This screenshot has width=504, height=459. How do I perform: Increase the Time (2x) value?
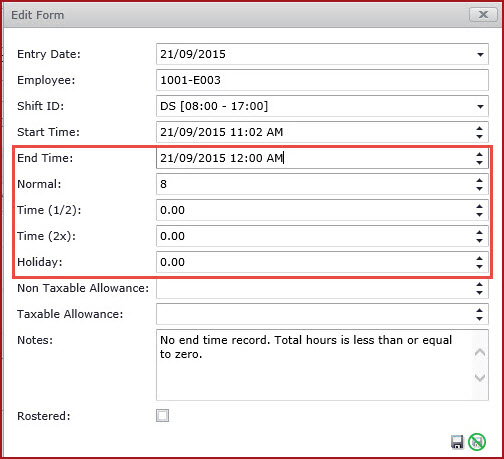479,232
